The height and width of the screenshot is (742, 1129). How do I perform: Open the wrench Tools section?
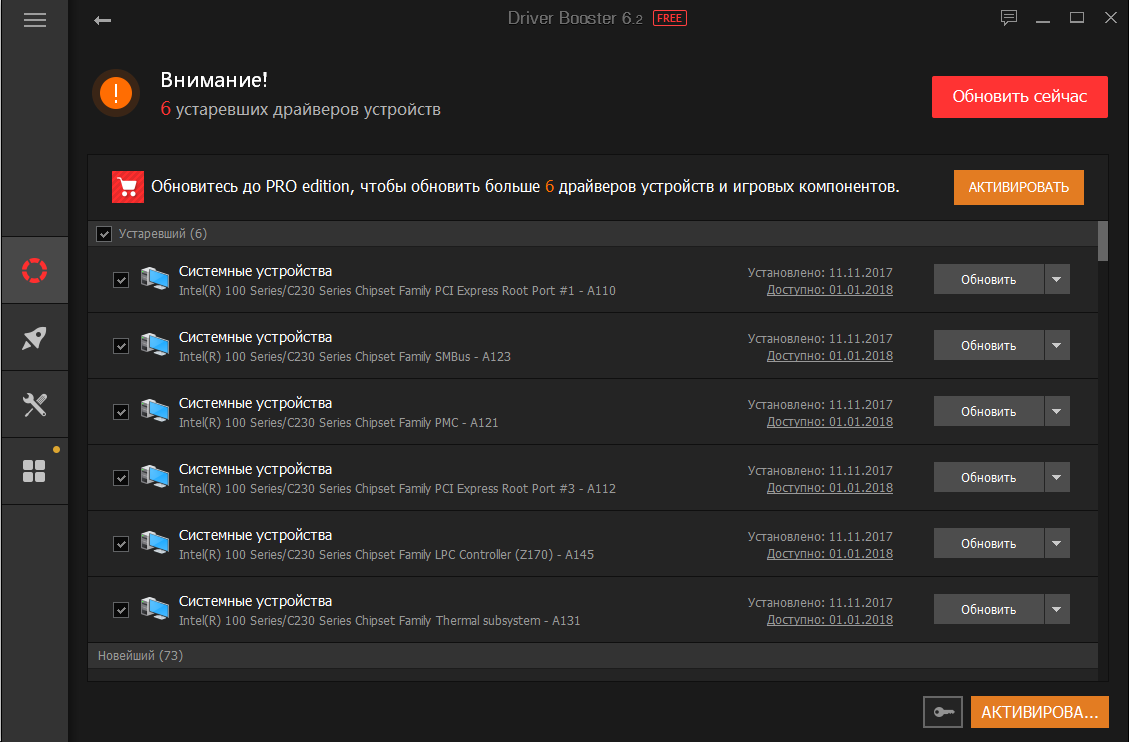[35, 404]
